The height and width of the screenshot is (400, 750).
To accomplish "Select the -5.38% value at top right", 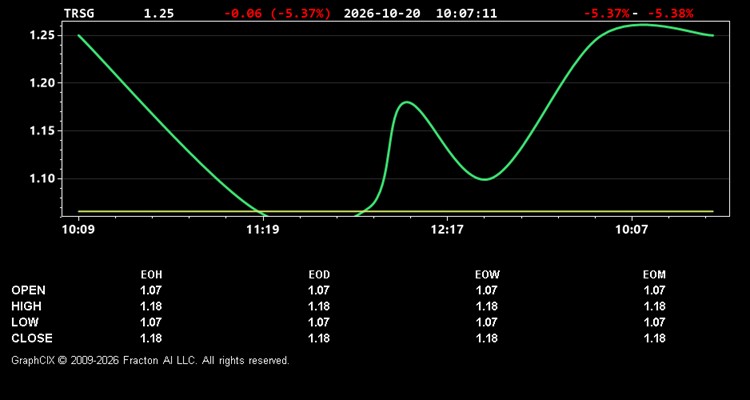I will 670,13.
